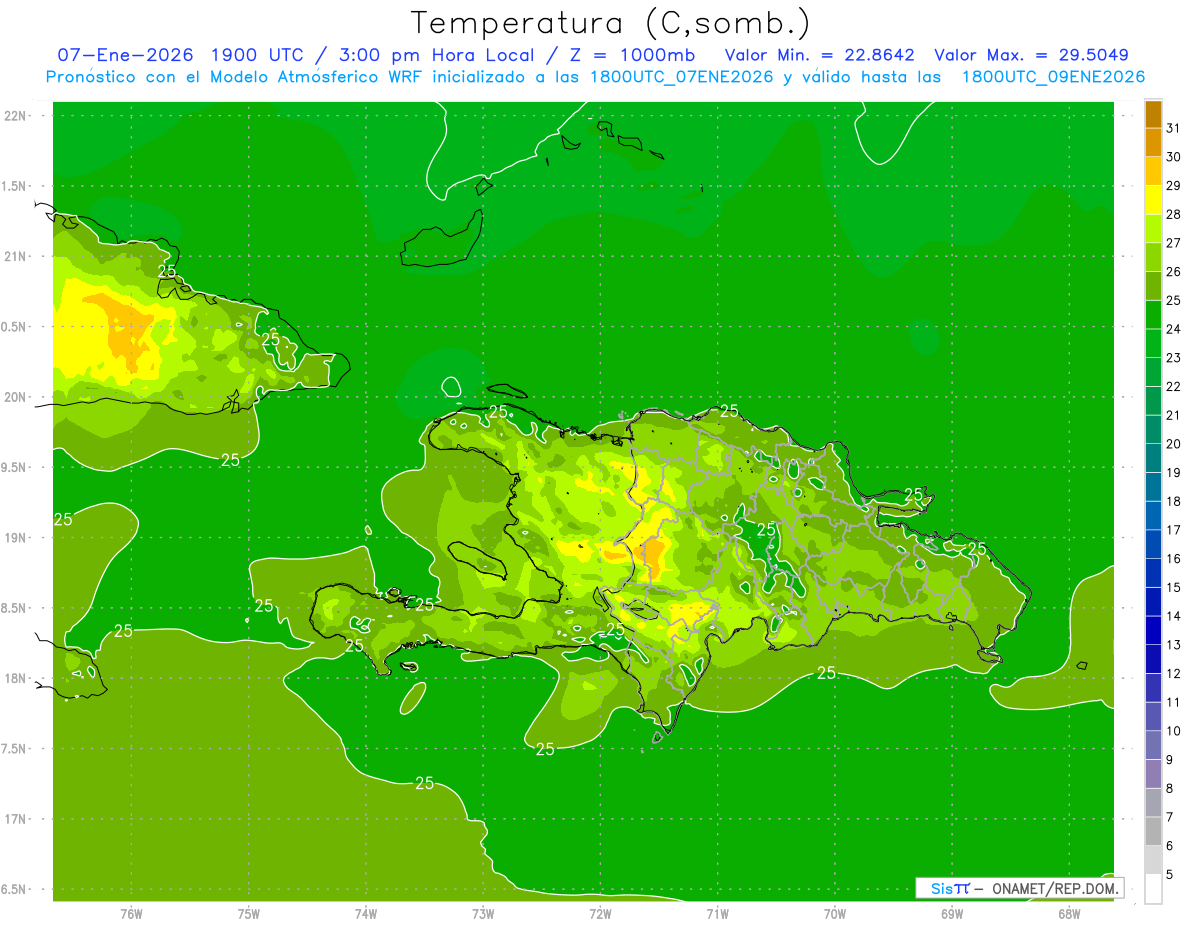Click the gray legend swatch between 6 and 7

(x=1153, y=832)
